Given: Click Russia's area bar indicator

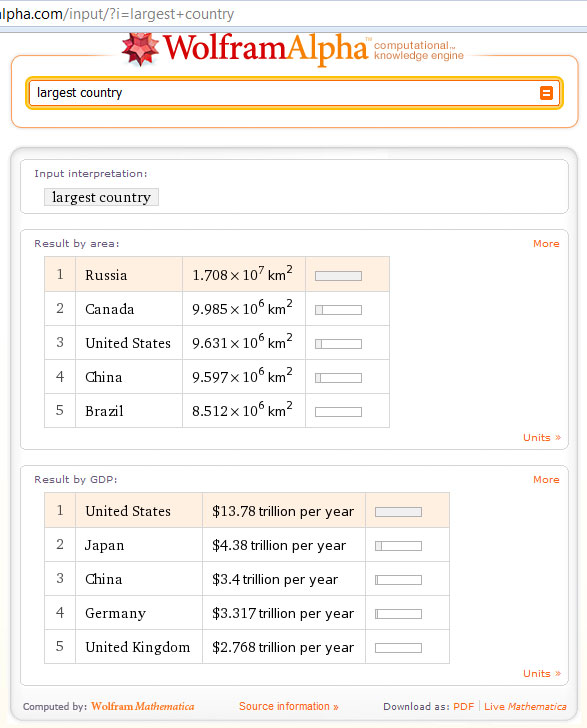Looking at the screenshot, I should (338, 276).
